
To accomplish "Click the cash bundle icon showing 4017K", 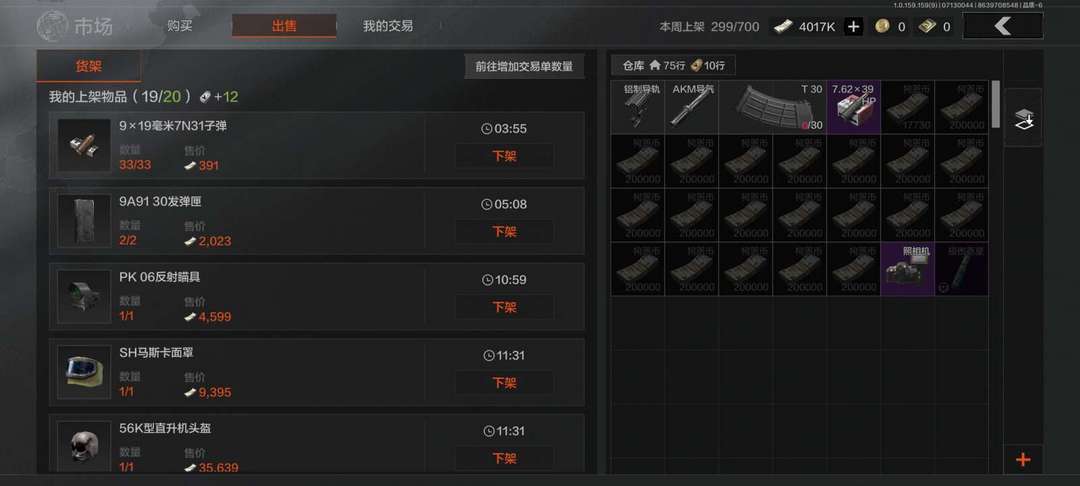I will [783, 27].
